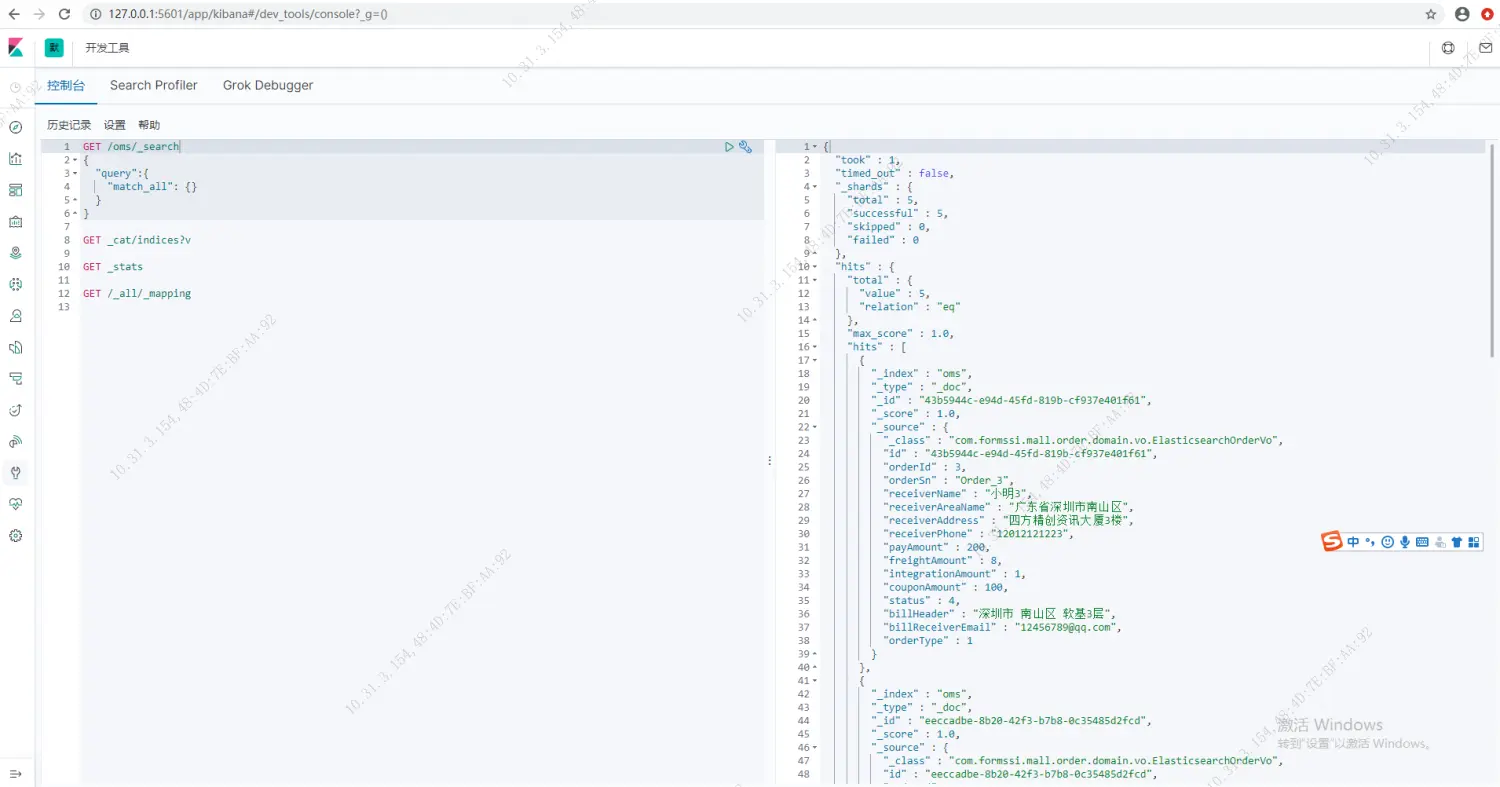This screenshot has width=1500, height=787.
Task: Open the 设置 (Settings) link
Action: [x=115, y=125]
